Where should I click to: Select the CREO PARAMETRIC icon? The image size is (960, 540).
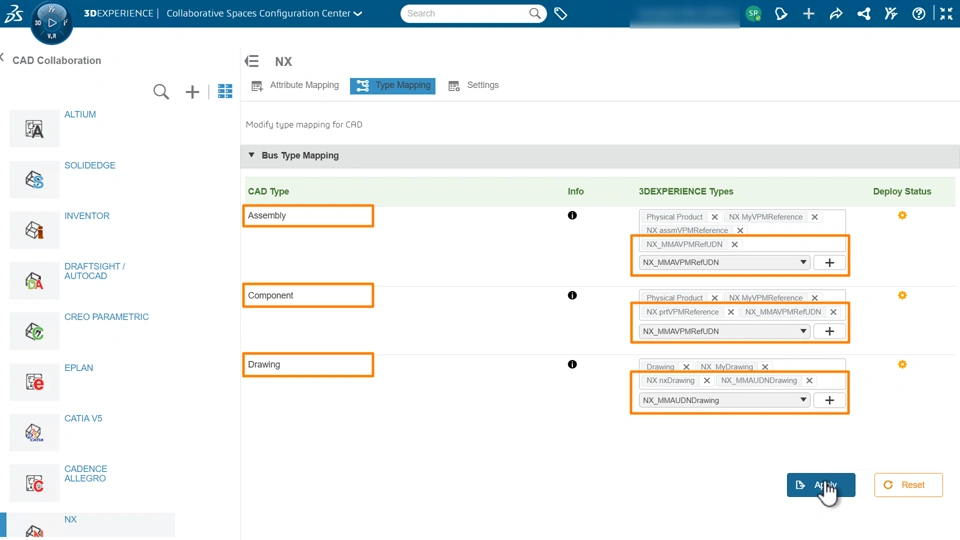[x=34, y=331]
